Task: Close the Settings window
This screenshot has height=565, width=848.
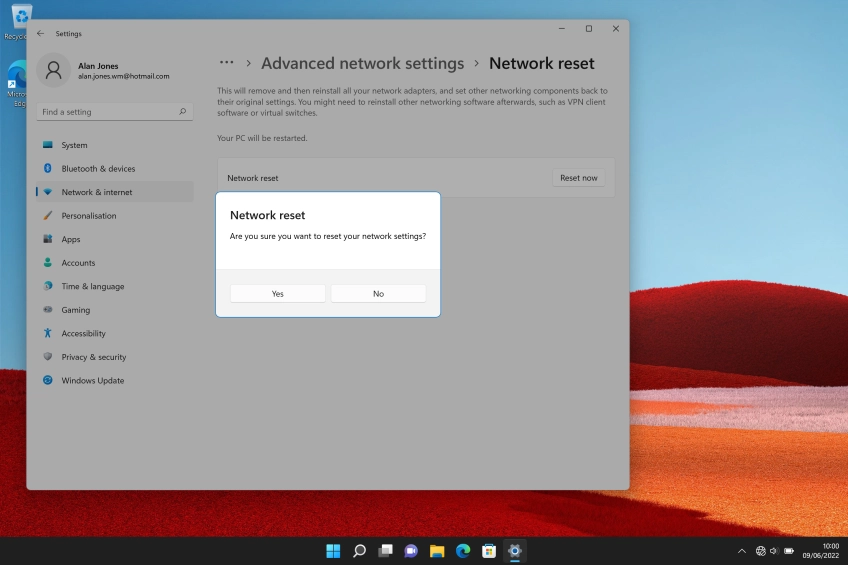Action: [x=615, y=29]
